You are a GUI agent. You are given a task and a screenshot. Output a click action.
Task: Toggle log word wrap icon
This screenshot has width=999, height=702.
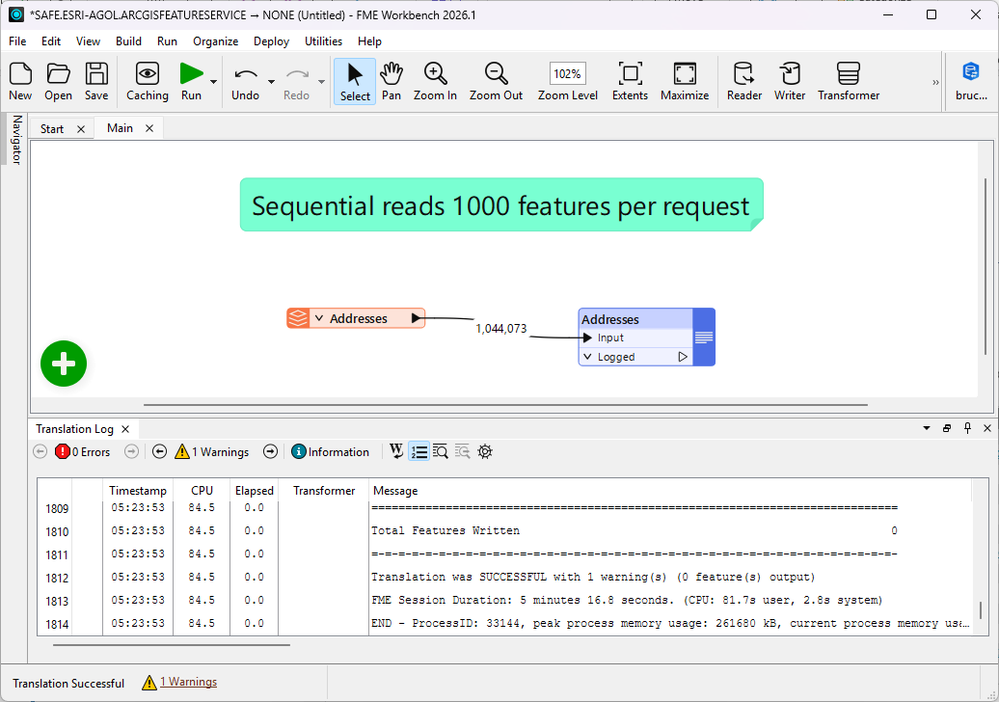396,452
